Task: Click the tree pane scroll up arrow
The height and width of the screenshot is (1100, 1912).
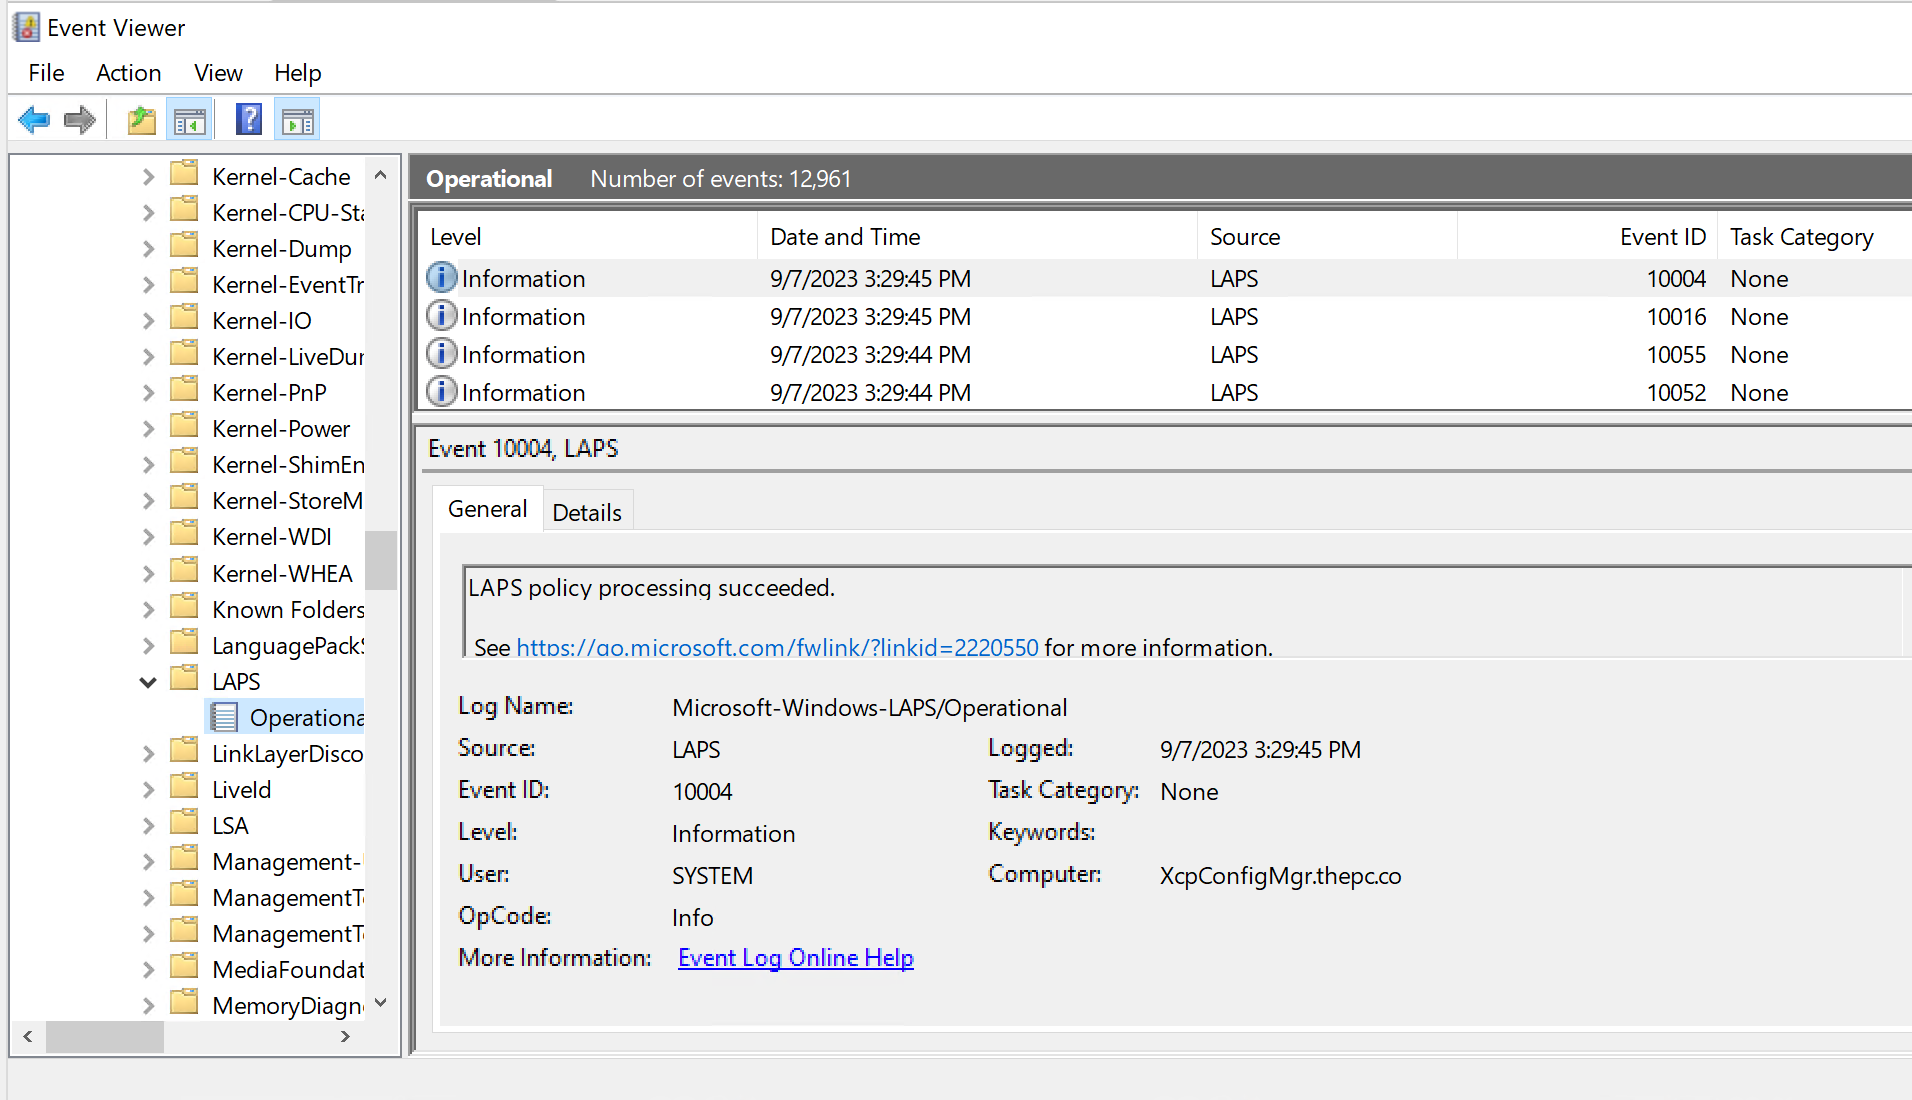Action: 380,175
